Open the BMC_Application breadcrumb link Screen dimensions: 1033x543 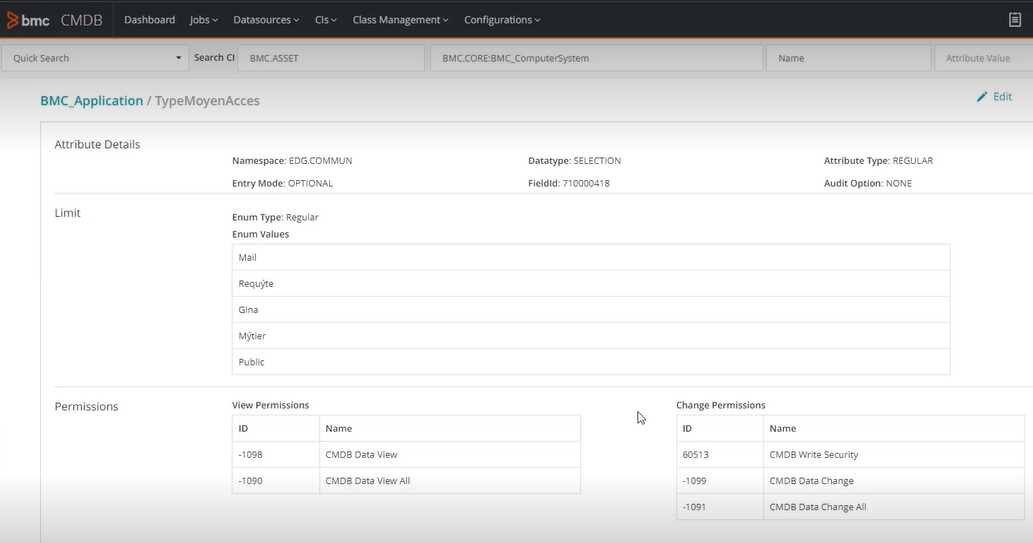pos(92,101)
